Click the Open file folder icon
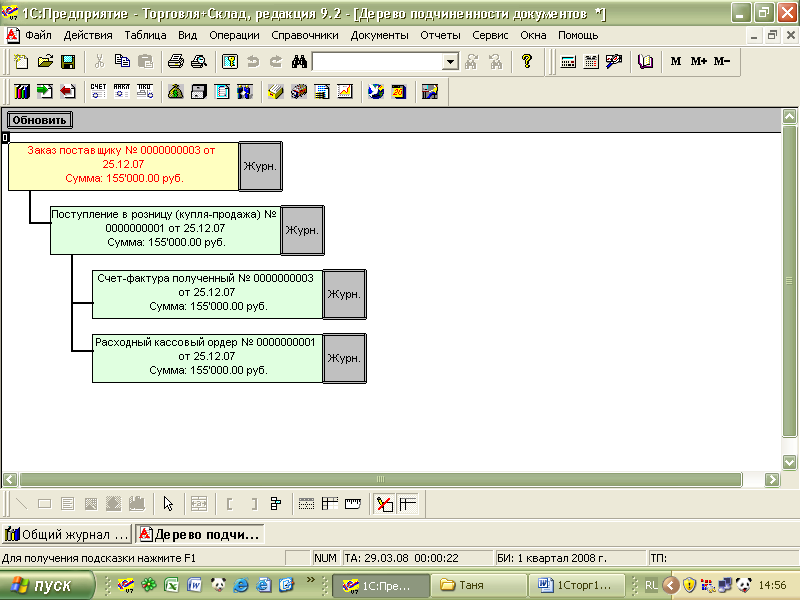800x600 pixels. pyautogui.click(x=45, y=62)
